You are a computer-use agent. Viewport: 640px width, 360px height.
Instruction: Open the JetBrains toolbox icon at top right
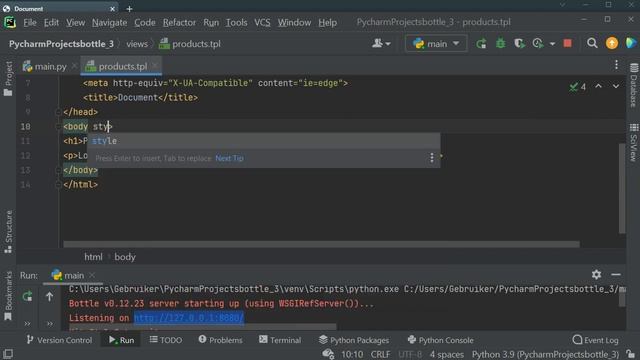click(x=631, y=43)
